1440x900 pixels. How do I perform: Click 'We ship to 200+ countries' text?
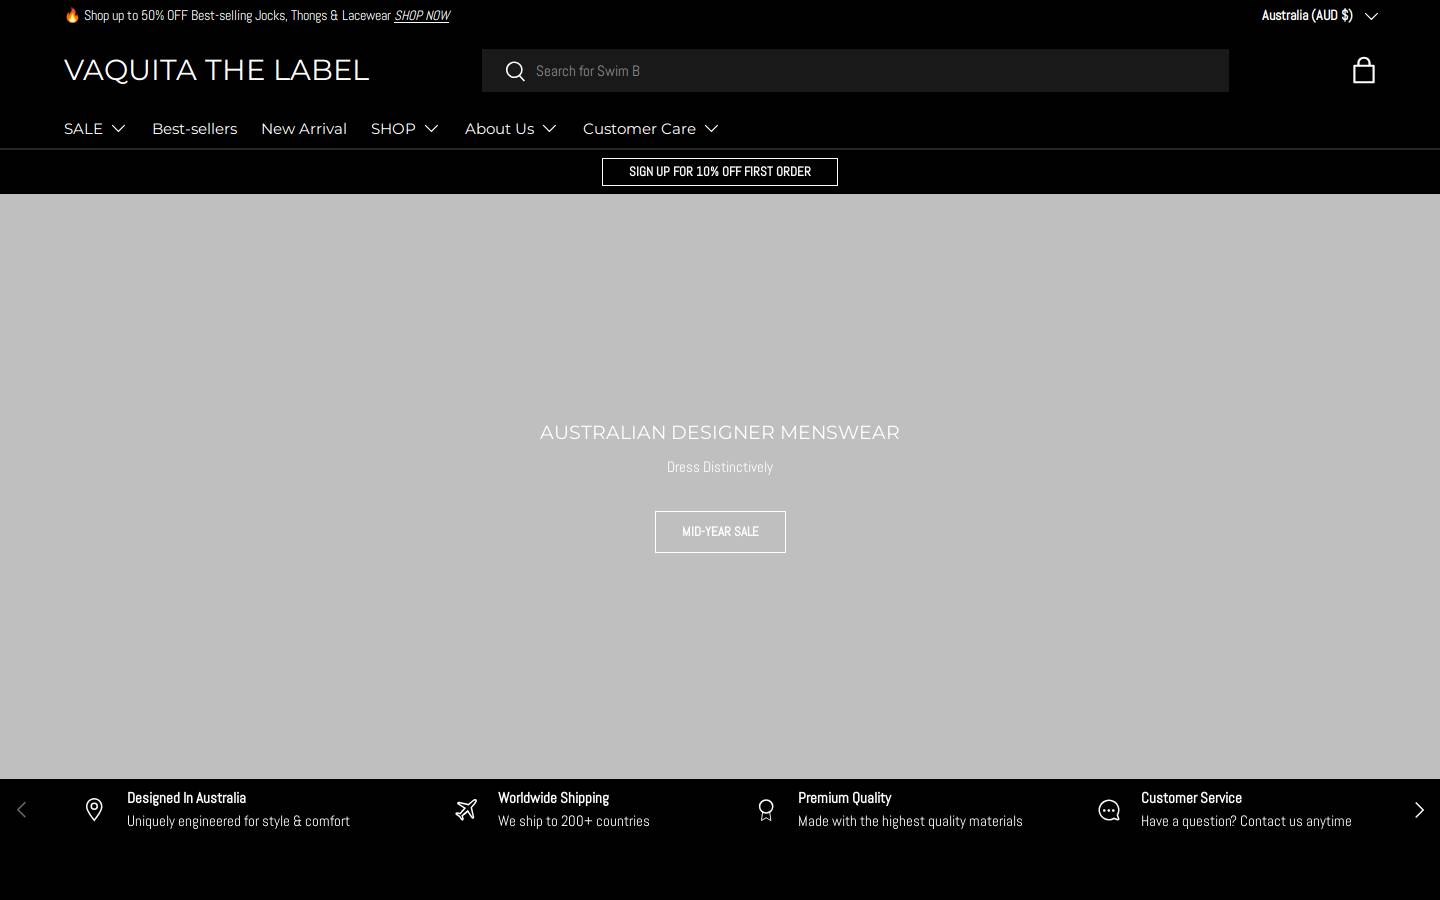pyautogui.click(x=574, y=821)
